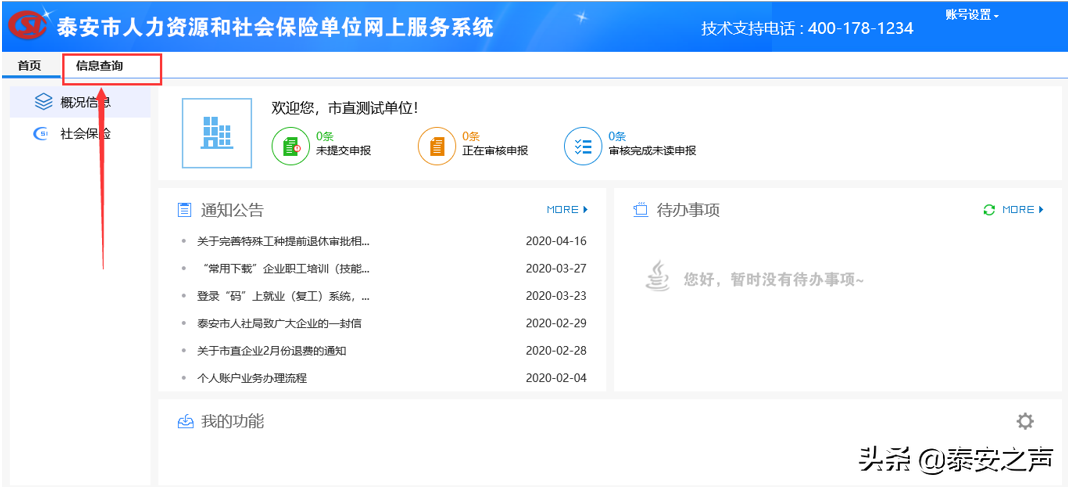The width and height of the screenshot is (1068, 487).
Task: Select 概况信息 in the sidebar
Action: 80,102
